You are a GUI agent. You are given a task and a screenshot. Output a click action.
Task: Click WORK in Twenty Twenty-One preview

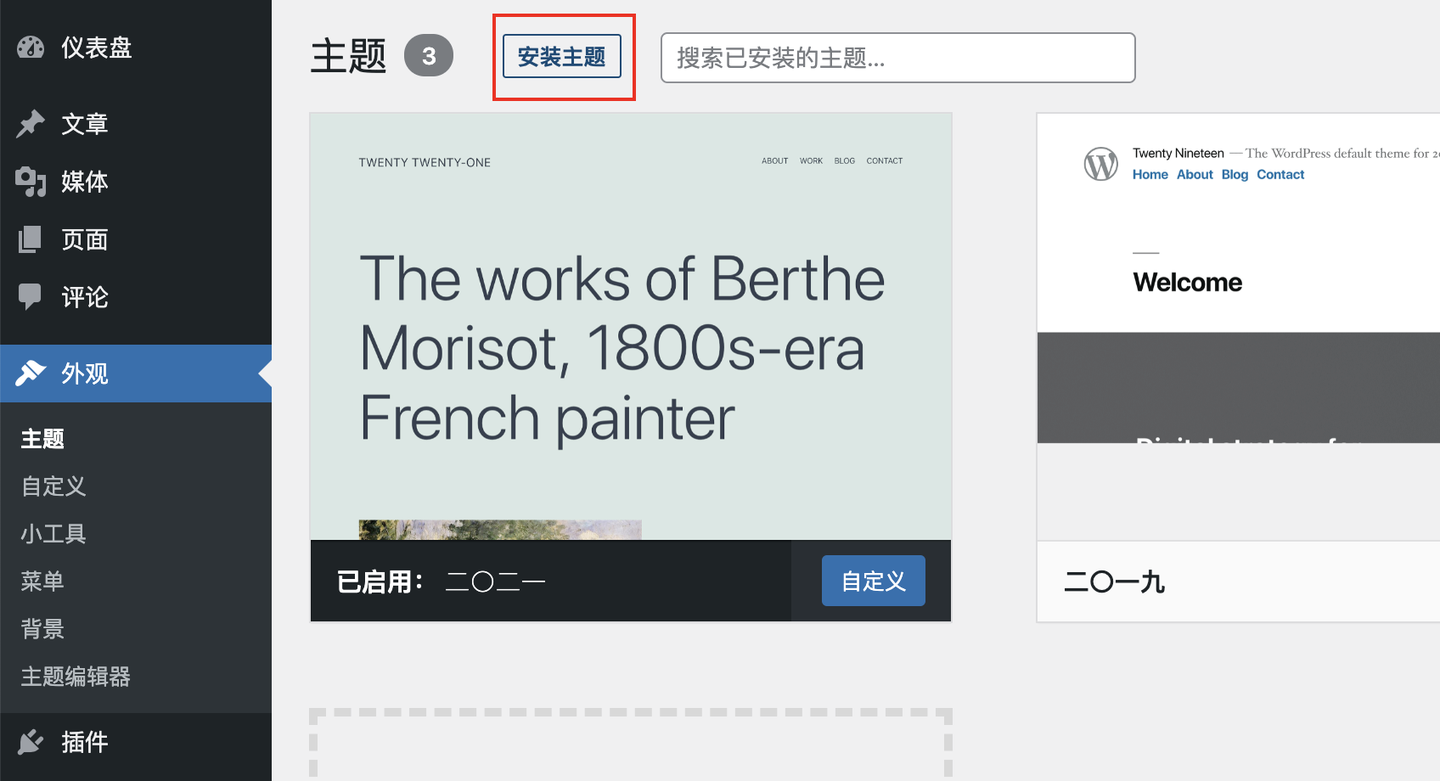811,161
